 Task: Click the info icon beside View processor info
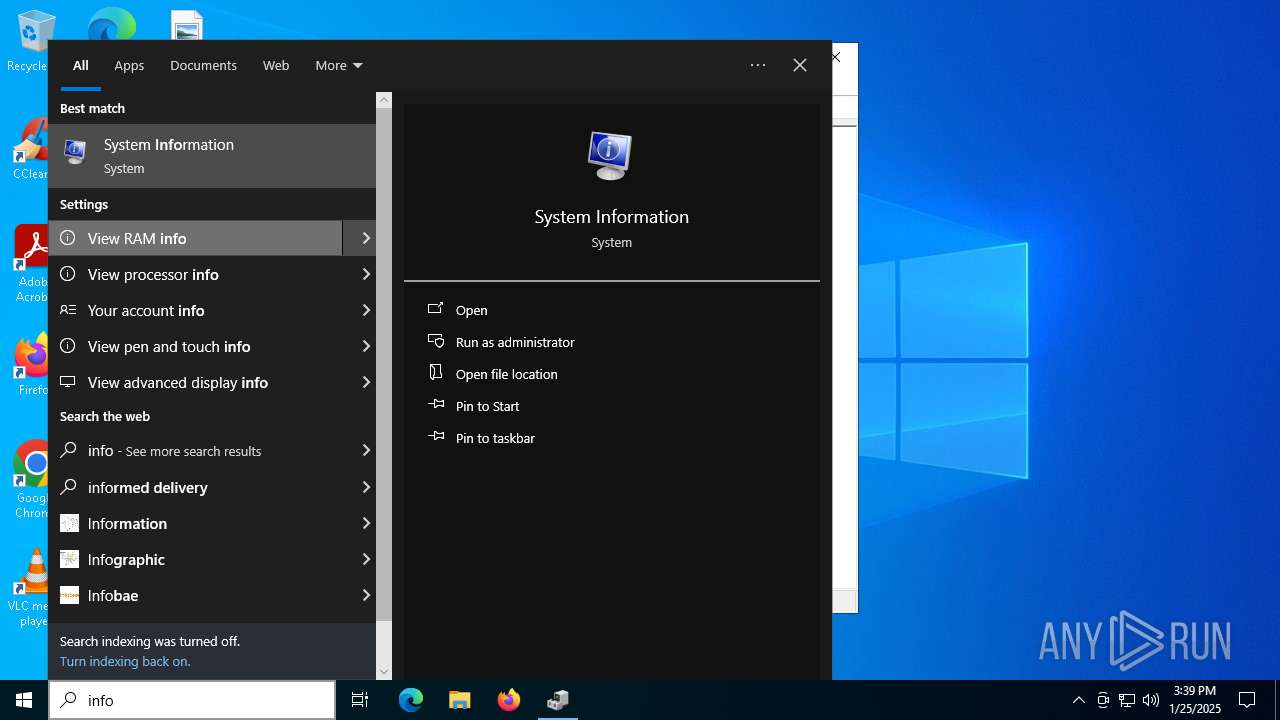(68, 274)
